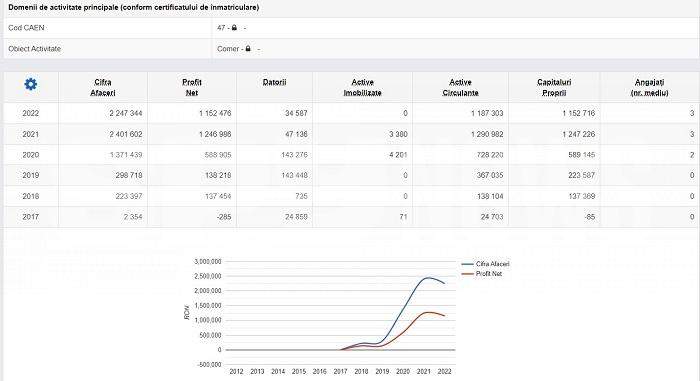The width and height of the screenshot is (700, 381).
Task: Sort by Cifra Afaceri column header
Action: point(103,88)
